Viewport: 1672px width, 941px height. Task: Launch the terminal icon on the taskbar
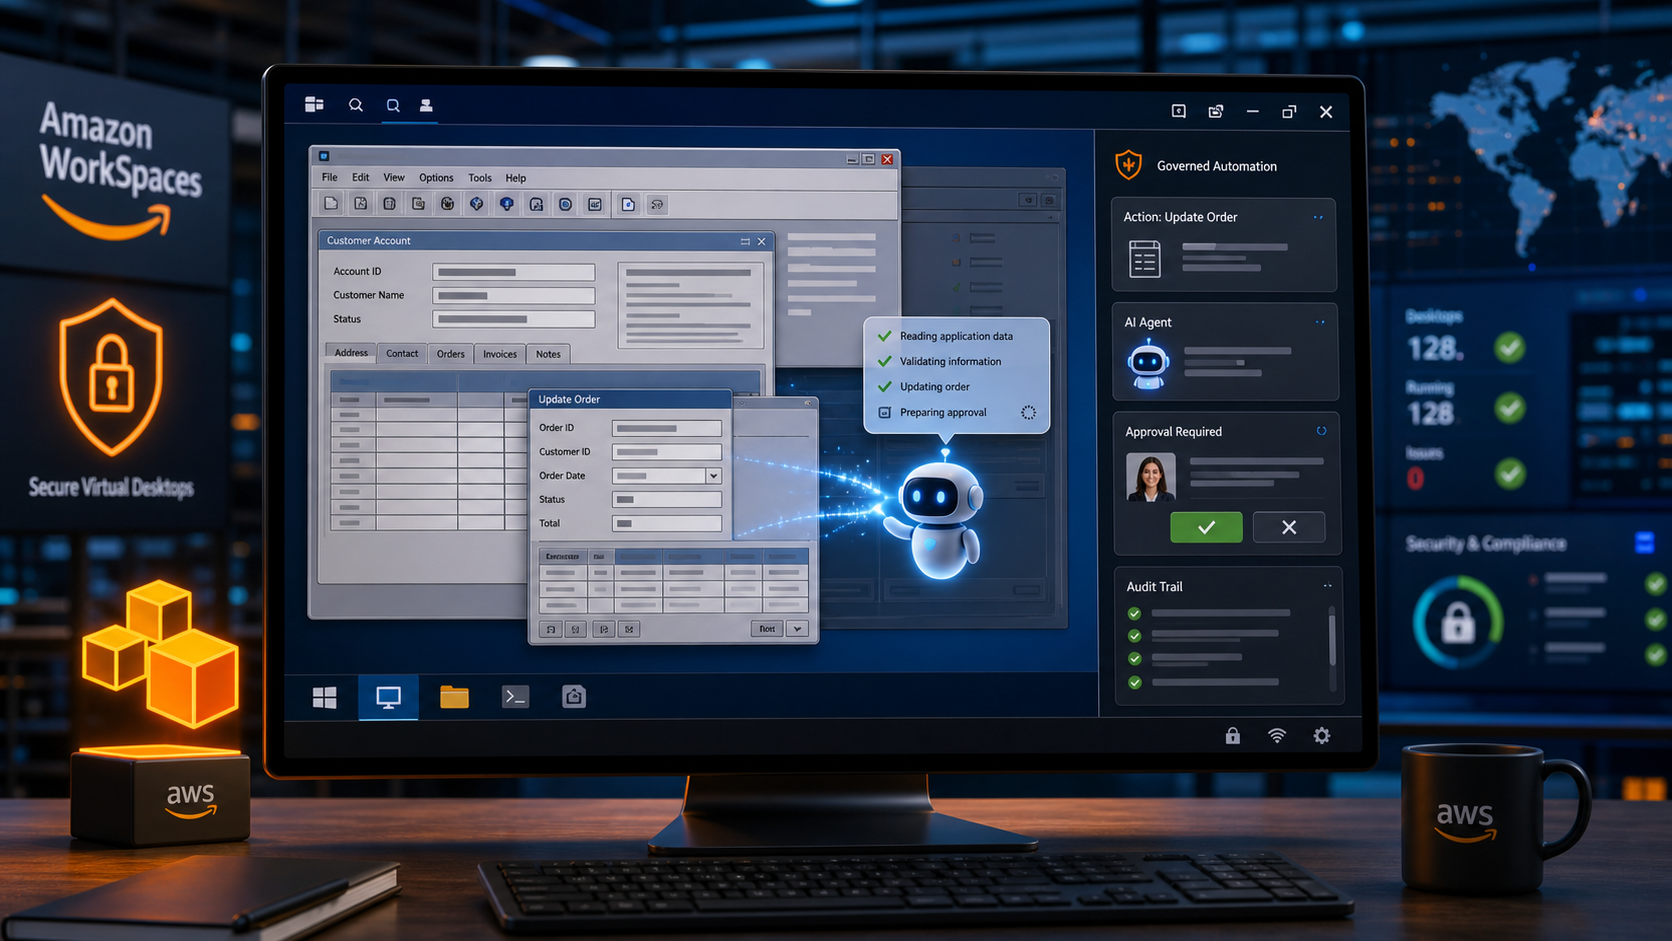[x=515, y=696]
